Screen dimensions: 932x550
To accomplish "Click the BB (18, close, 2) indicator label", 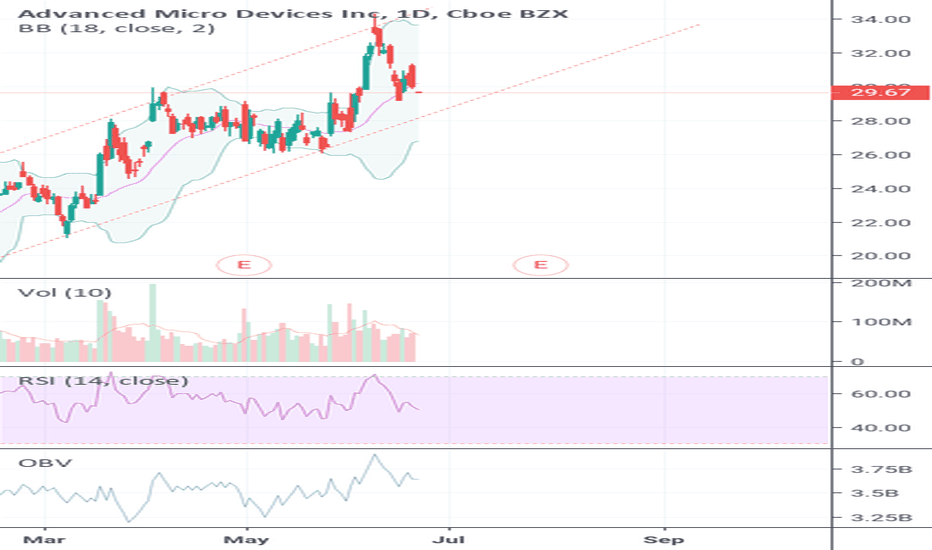I will (x=116, y=29).
